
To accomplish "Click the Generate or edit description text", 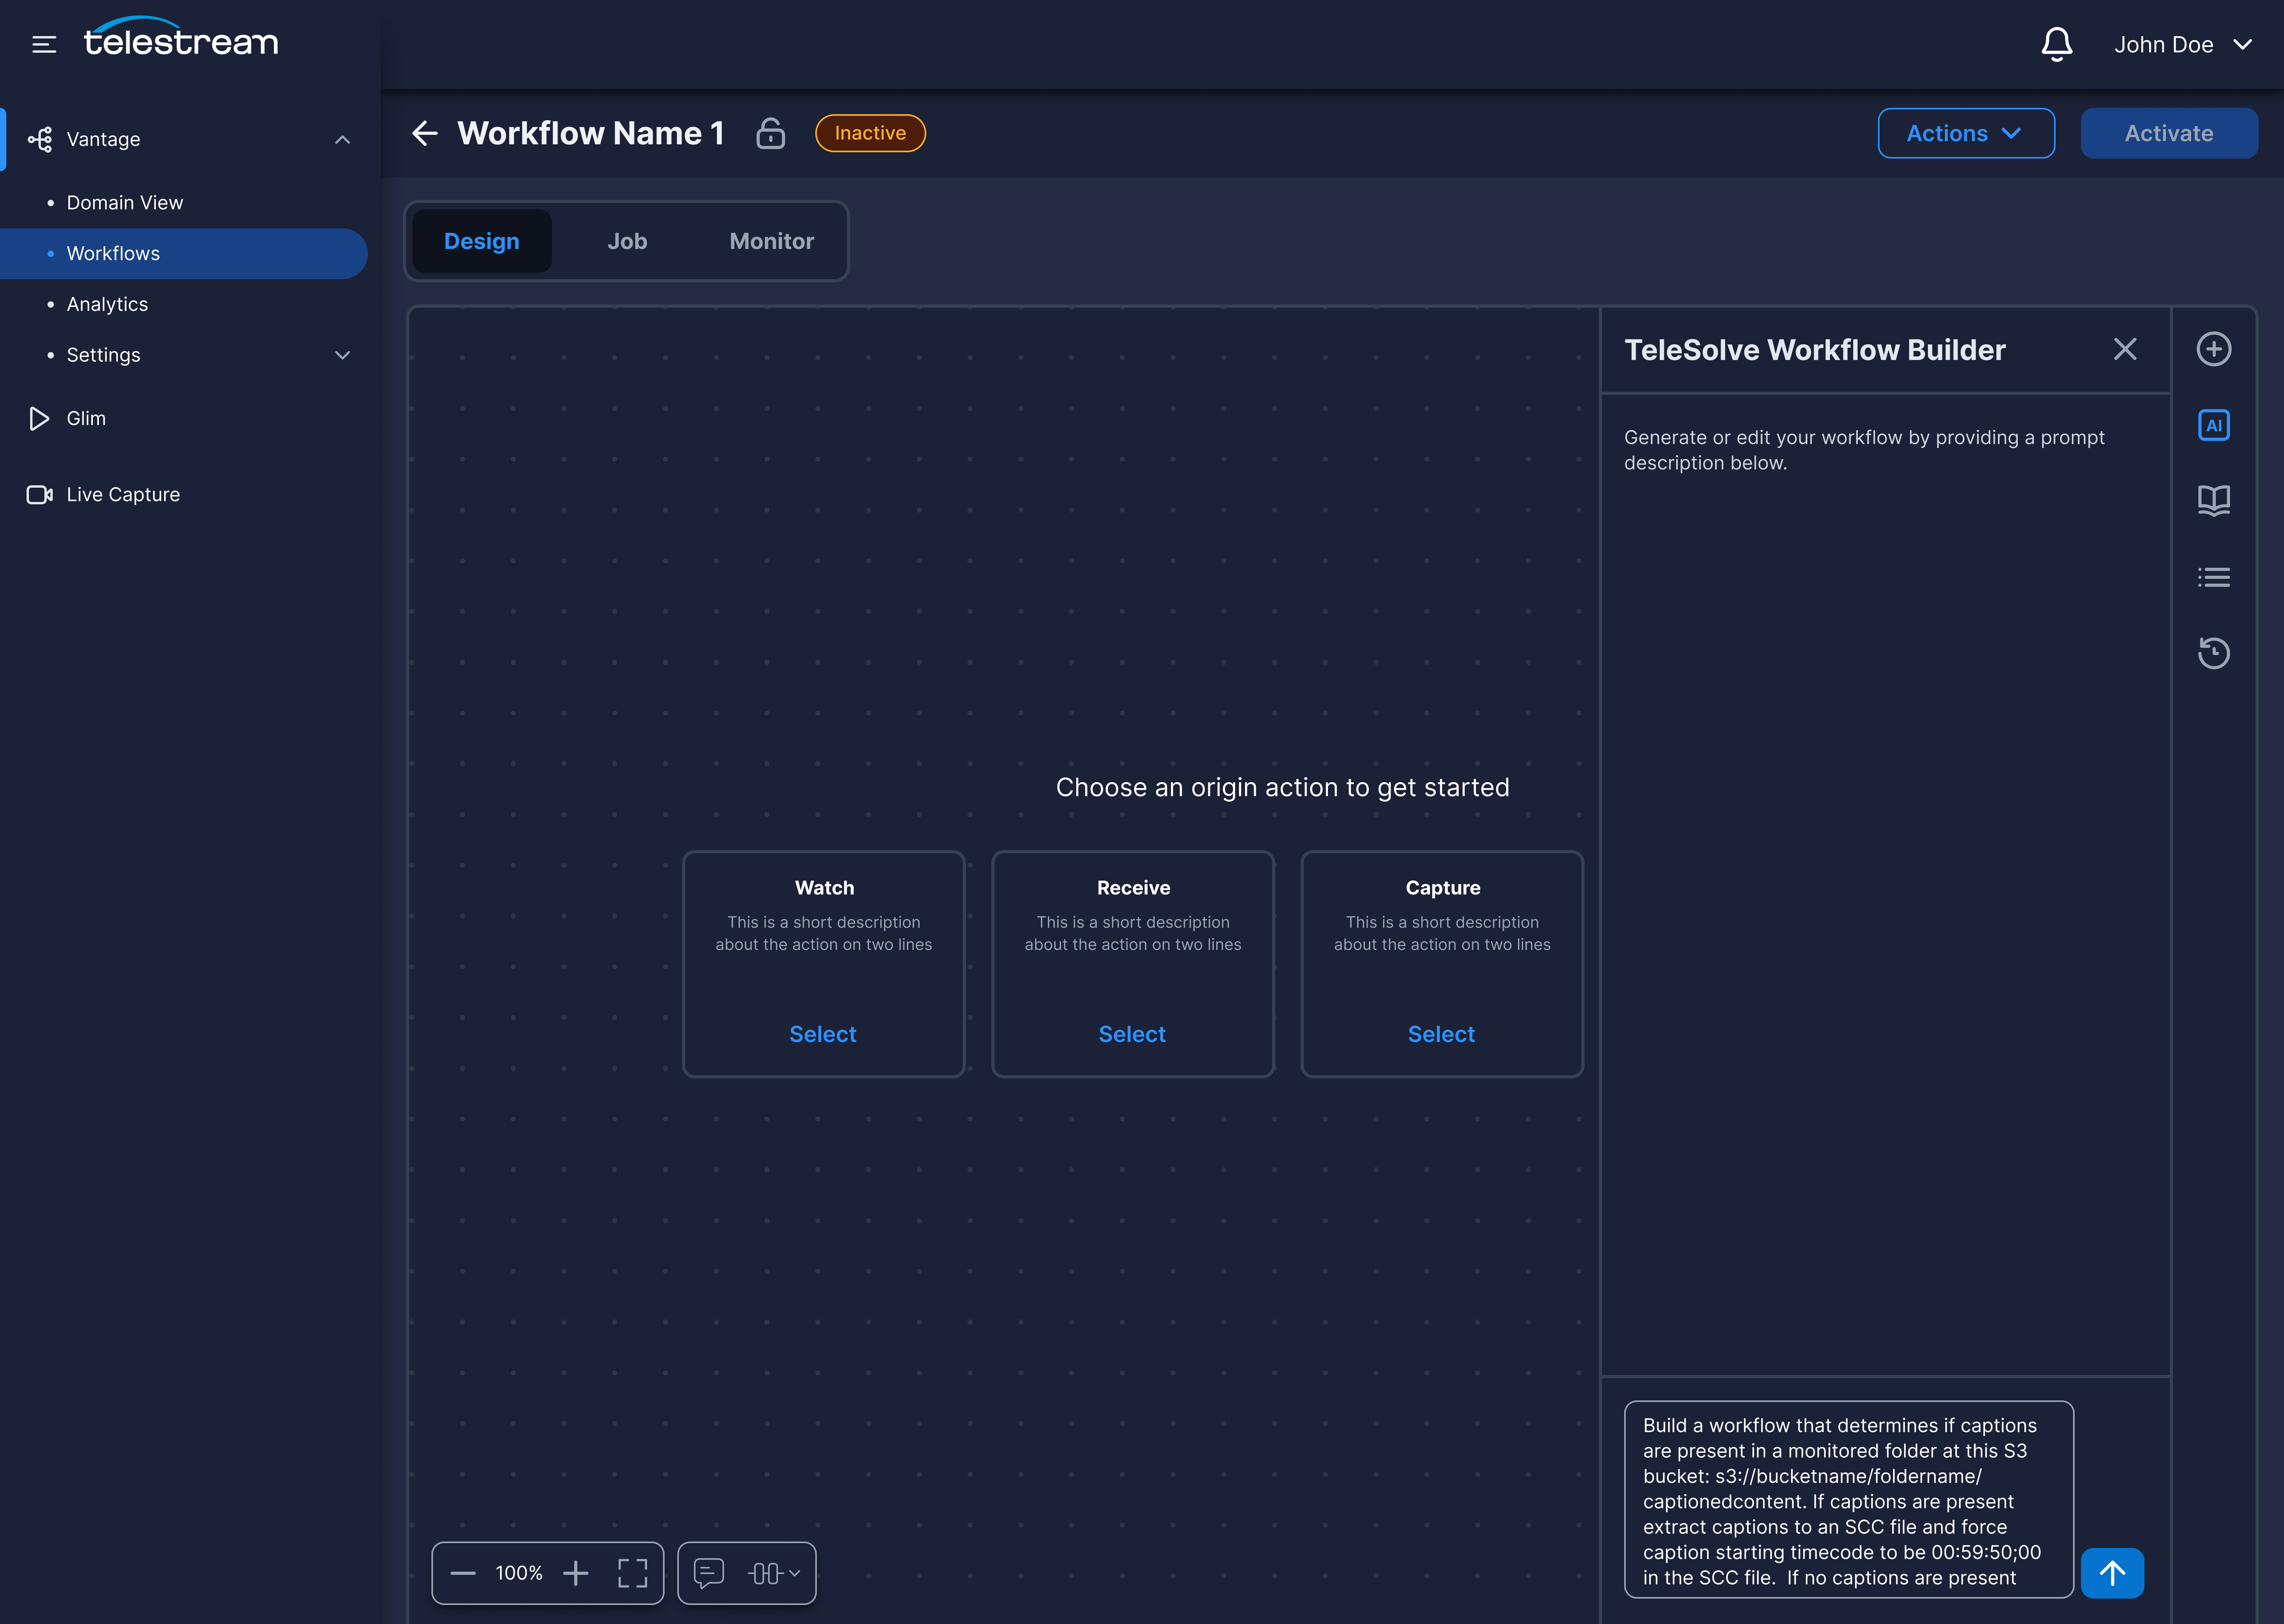I will 1864,450.
